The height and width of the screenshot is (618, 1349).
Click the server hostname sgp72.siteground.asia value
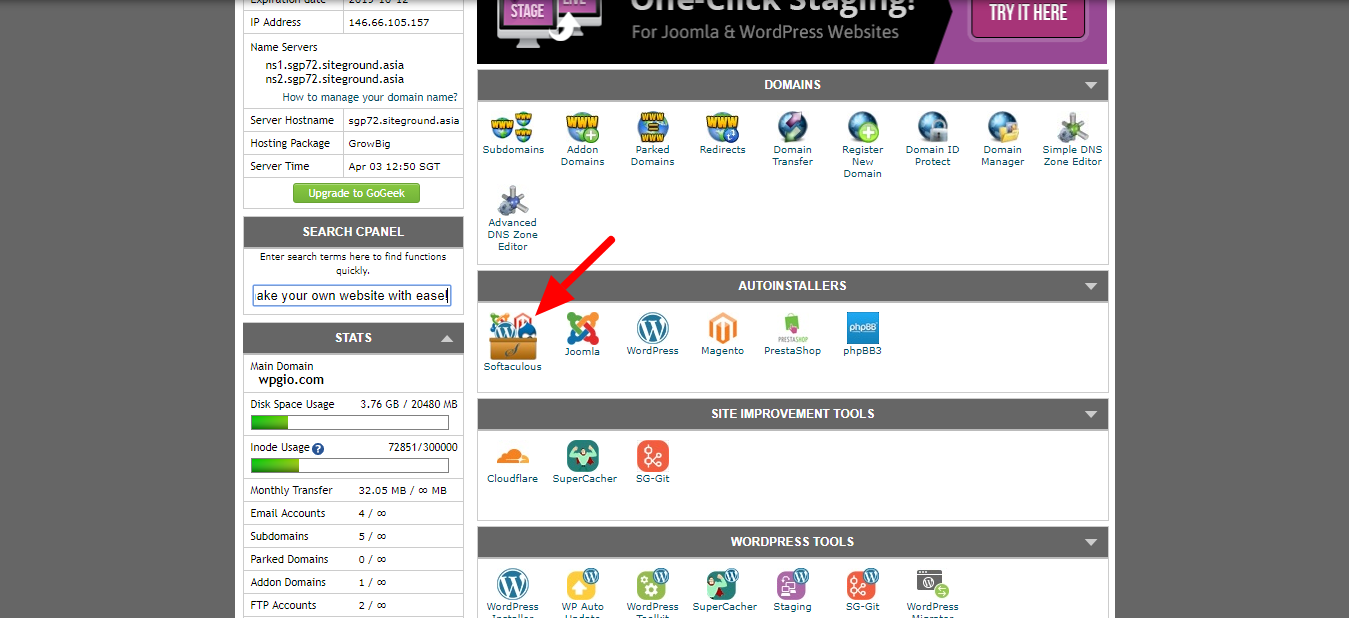pyautogui.click(x=404, y=120)
